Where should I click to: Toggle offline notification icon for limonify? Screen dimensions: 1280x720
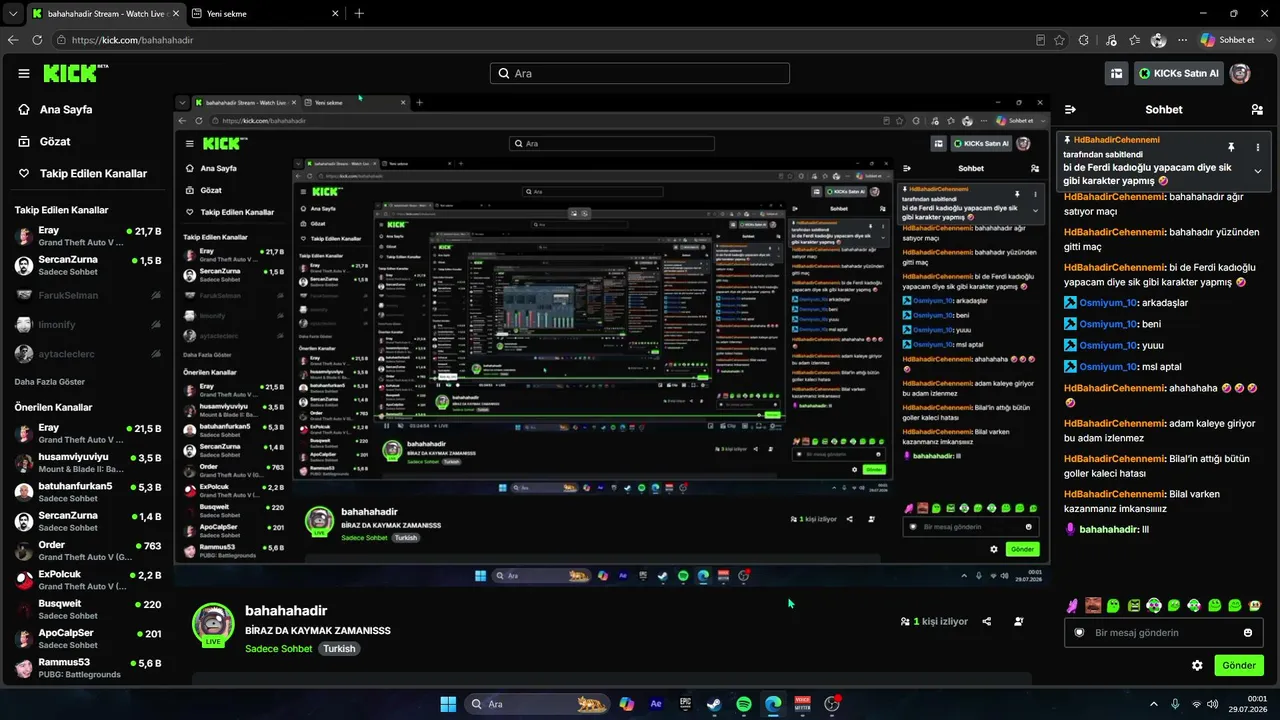(156, 324)
